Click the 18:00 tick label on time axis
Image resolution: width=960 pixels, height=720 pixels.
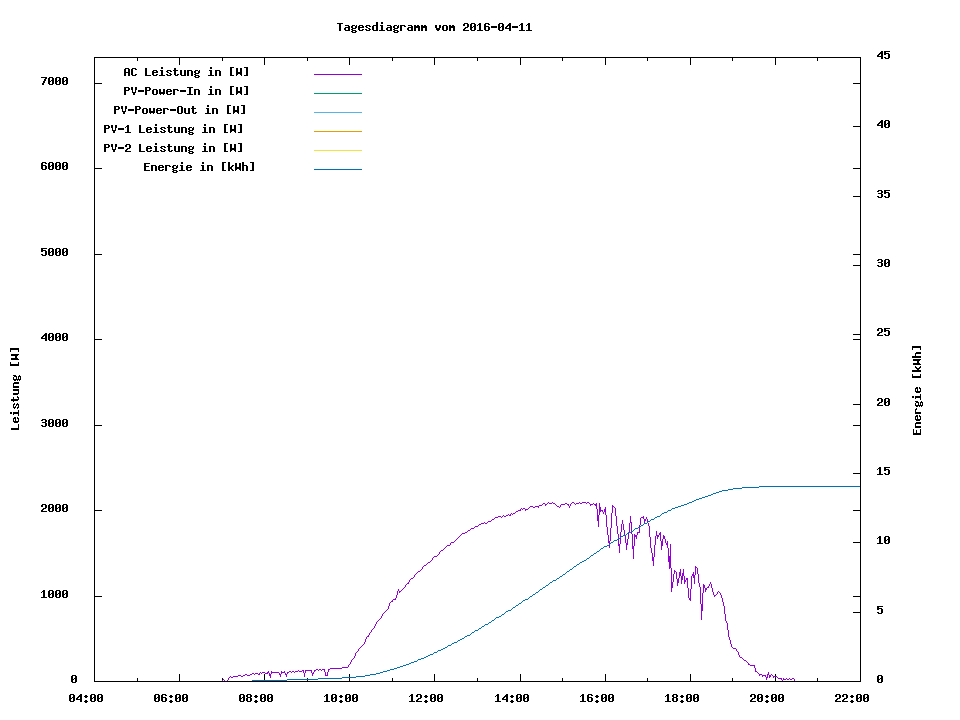(682, 698)
